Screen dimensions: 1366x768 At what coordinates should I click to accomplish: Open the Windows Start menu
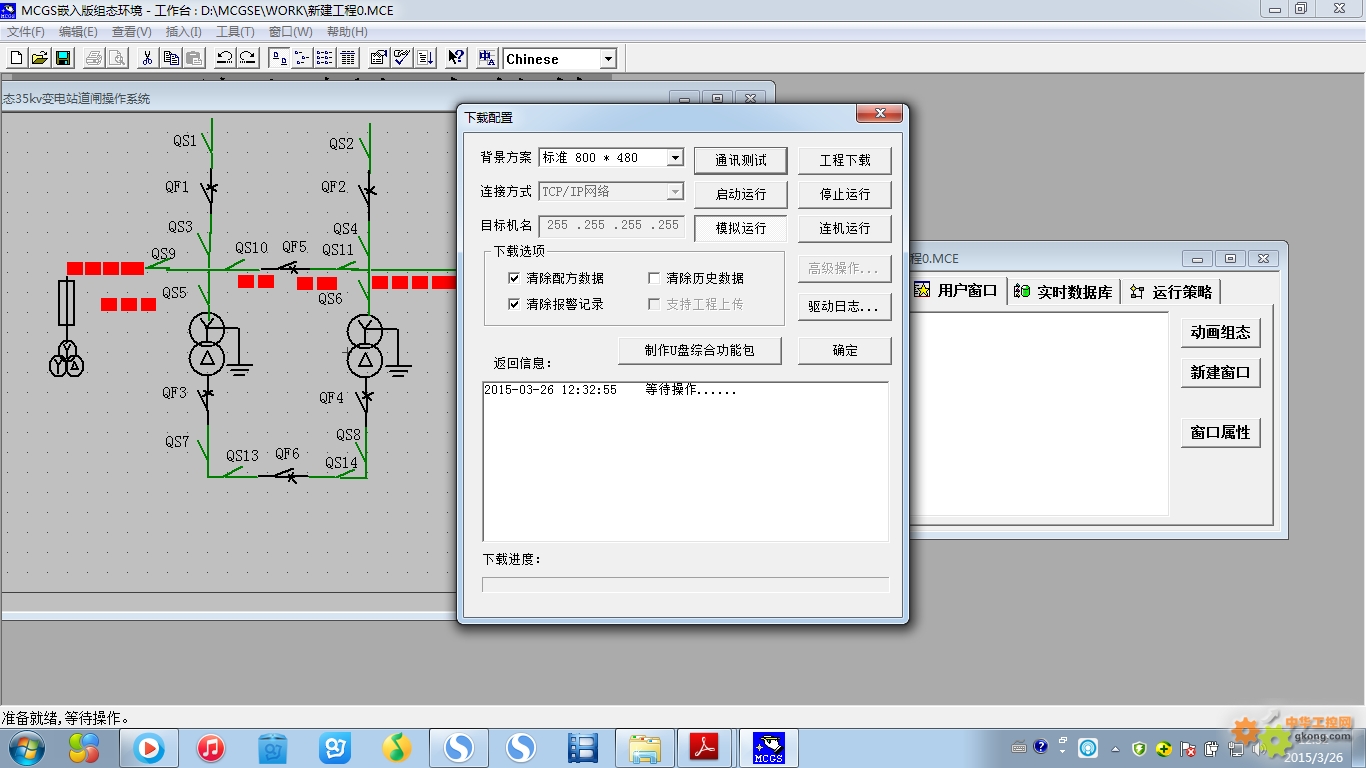(x=25, y=747)
